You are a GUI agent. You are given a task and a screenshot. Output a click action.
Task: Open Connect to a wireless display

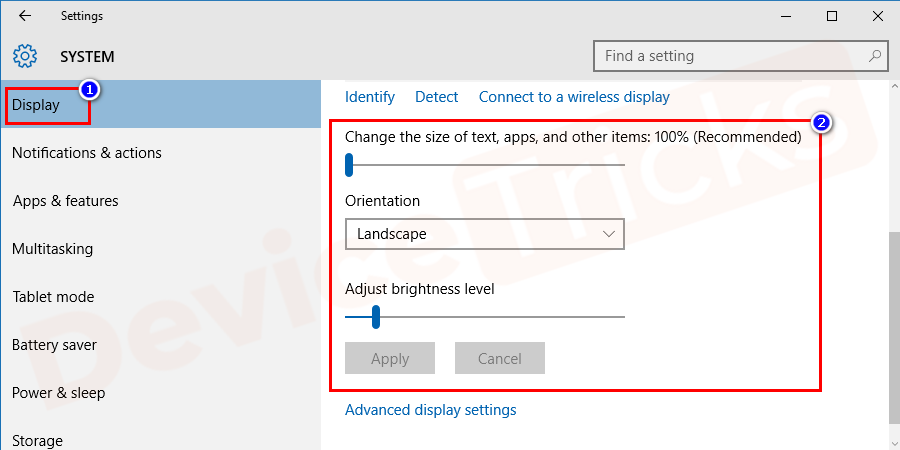(574, 97)
